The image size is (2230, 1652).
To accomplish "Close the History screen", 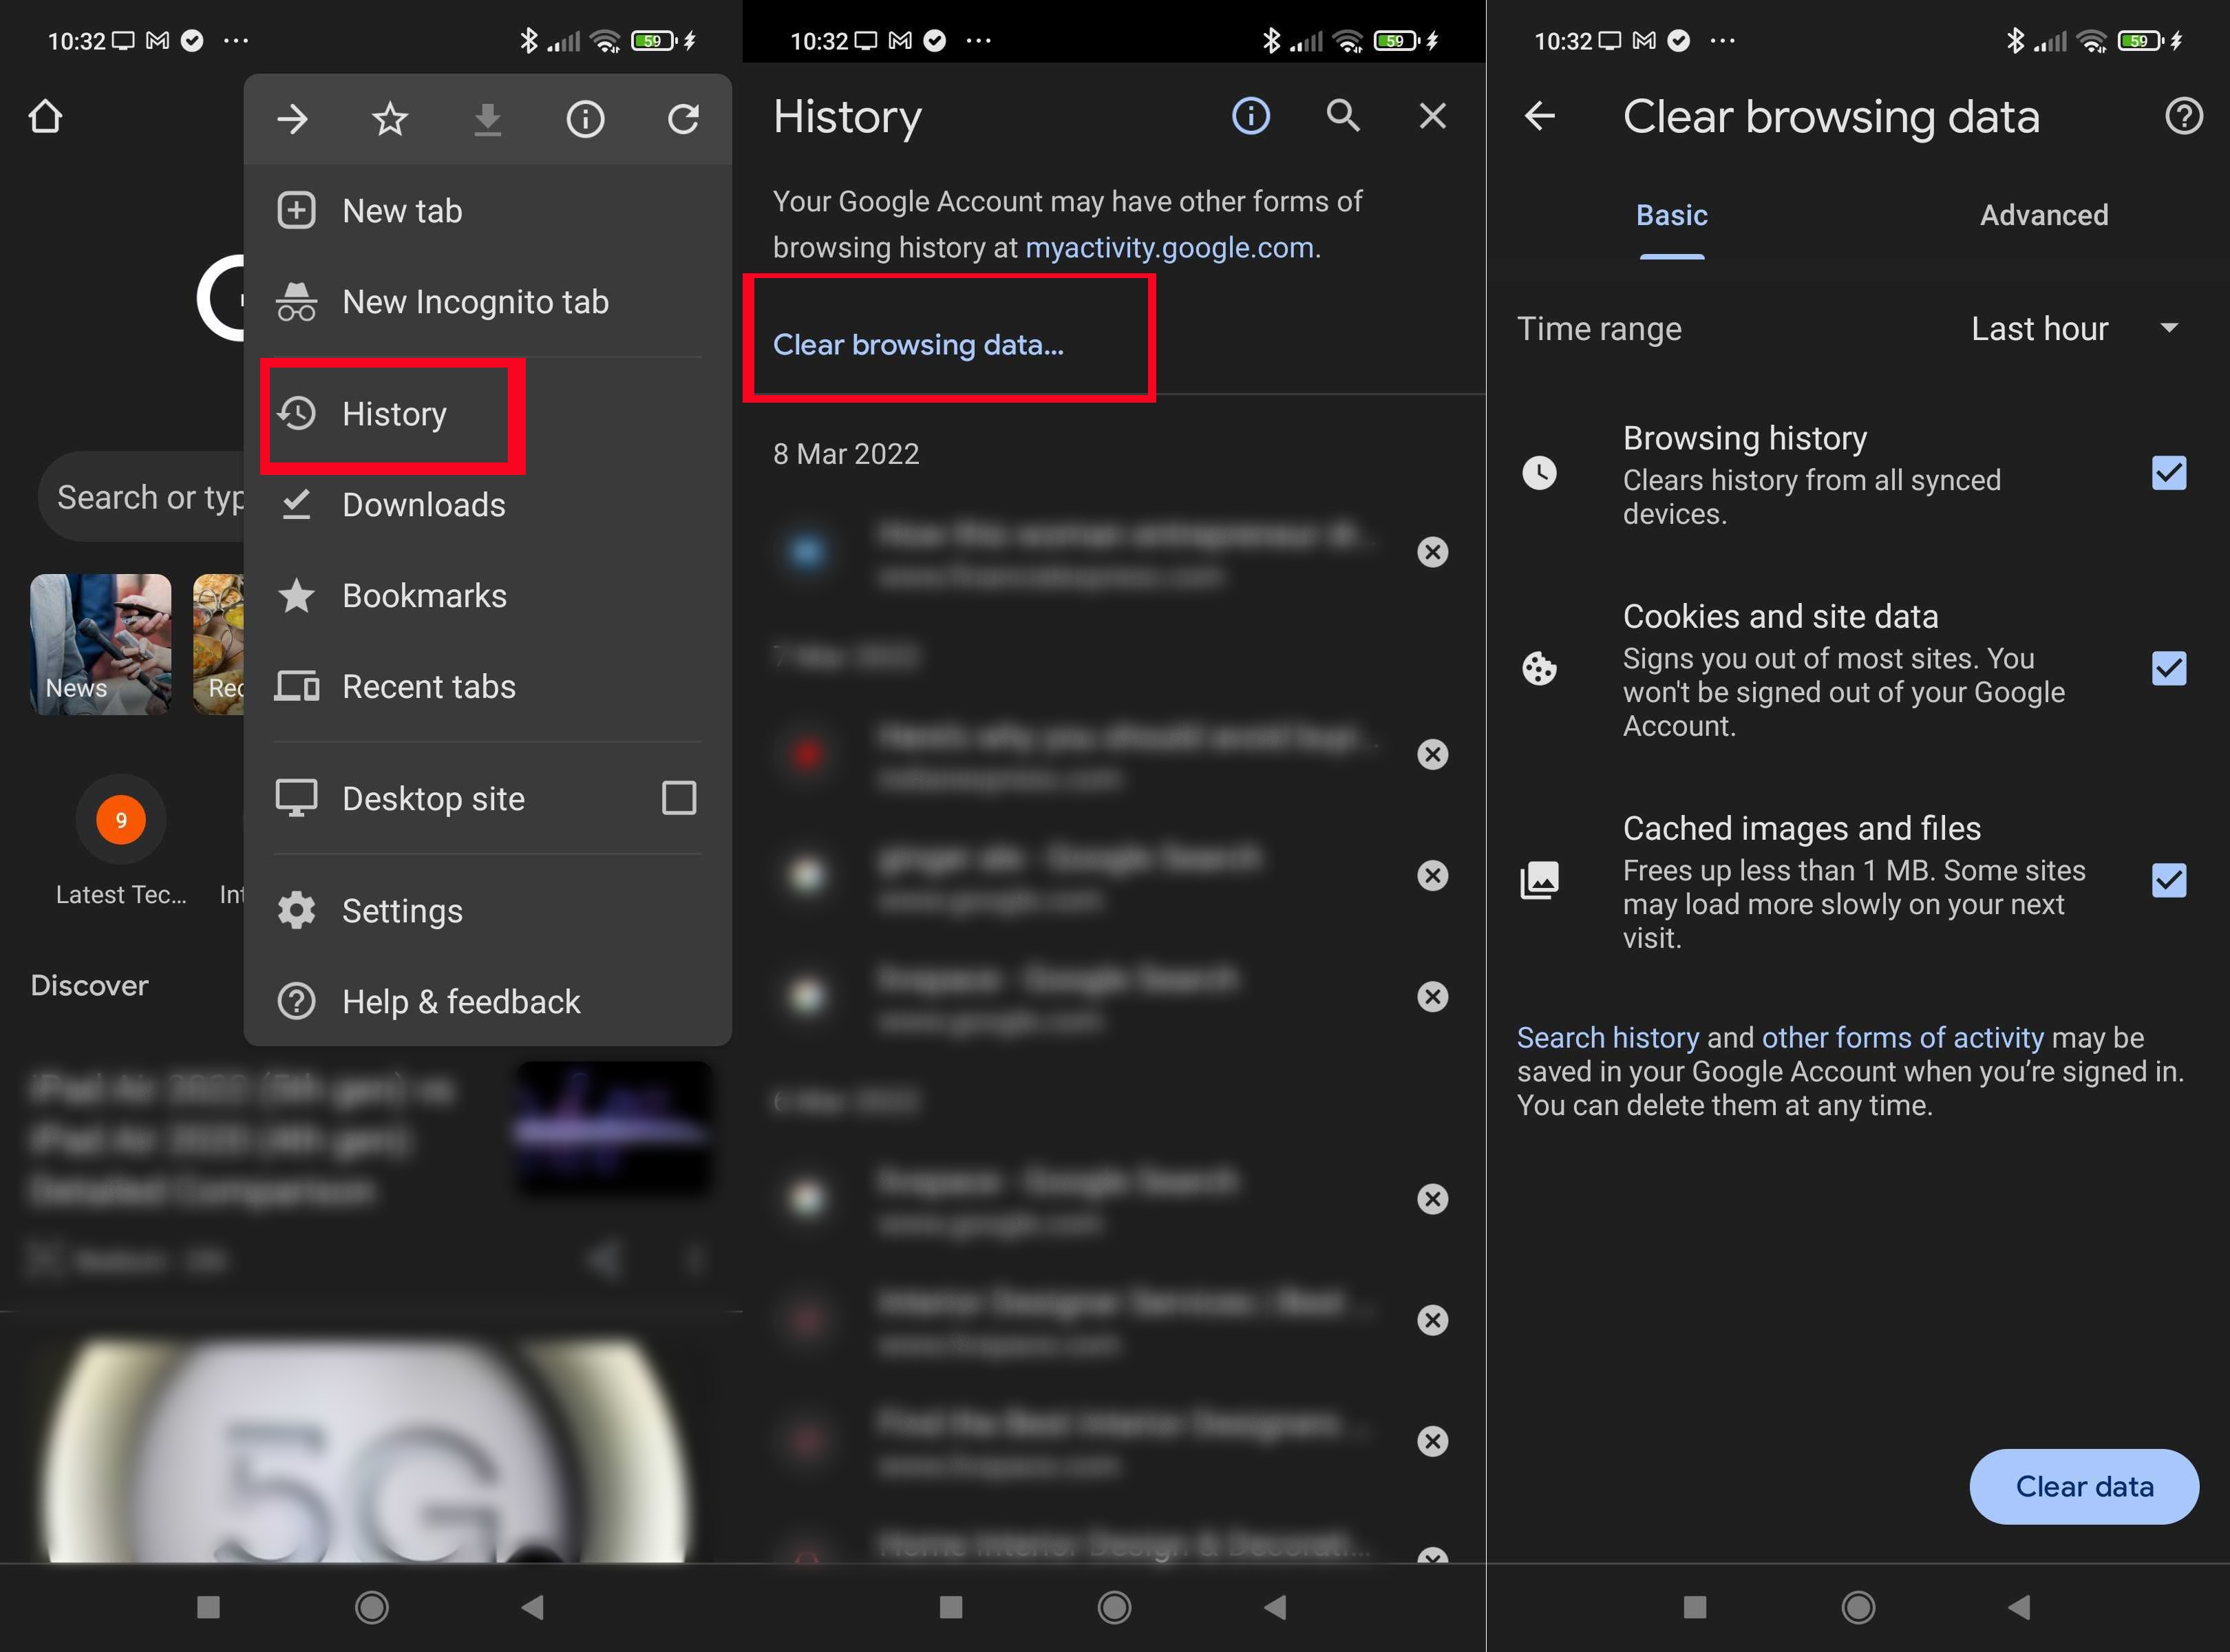I will click(x=1433, y=116).
